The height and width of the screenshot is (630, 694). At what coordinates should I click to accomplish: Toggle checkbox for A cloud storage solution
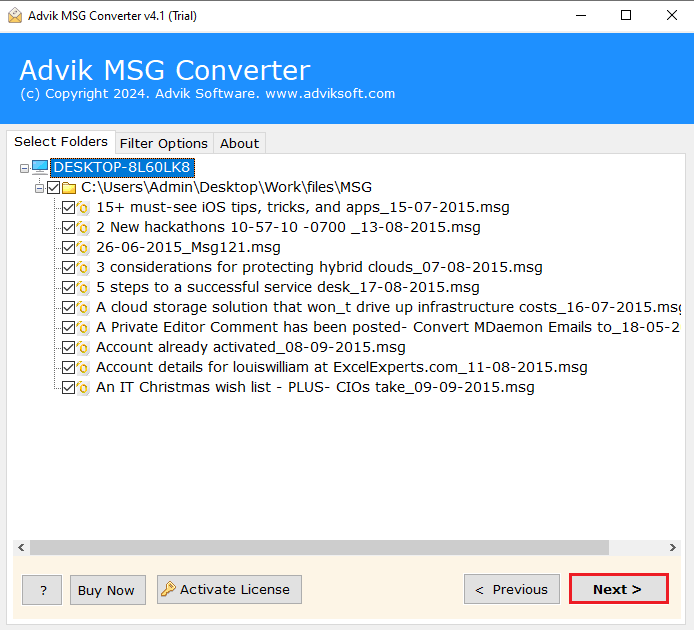(x=68, y=307)
